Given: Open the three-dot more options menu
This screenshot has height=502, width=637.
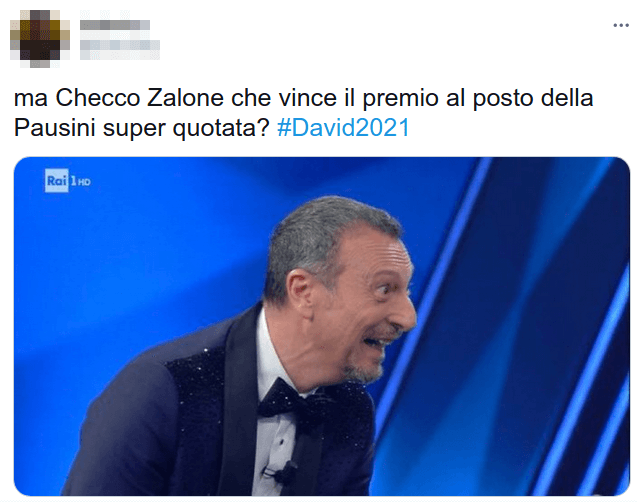Looking at the screenshot, I should point(620,26).
